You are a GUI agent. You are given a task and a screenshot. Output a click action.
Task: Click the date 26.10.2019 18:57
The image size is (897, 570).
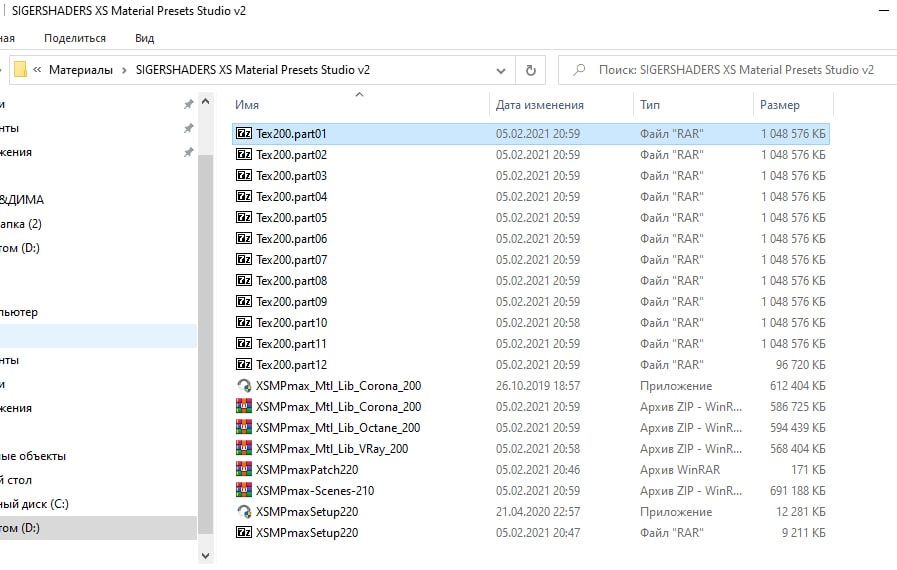click(x=538, y=386)
